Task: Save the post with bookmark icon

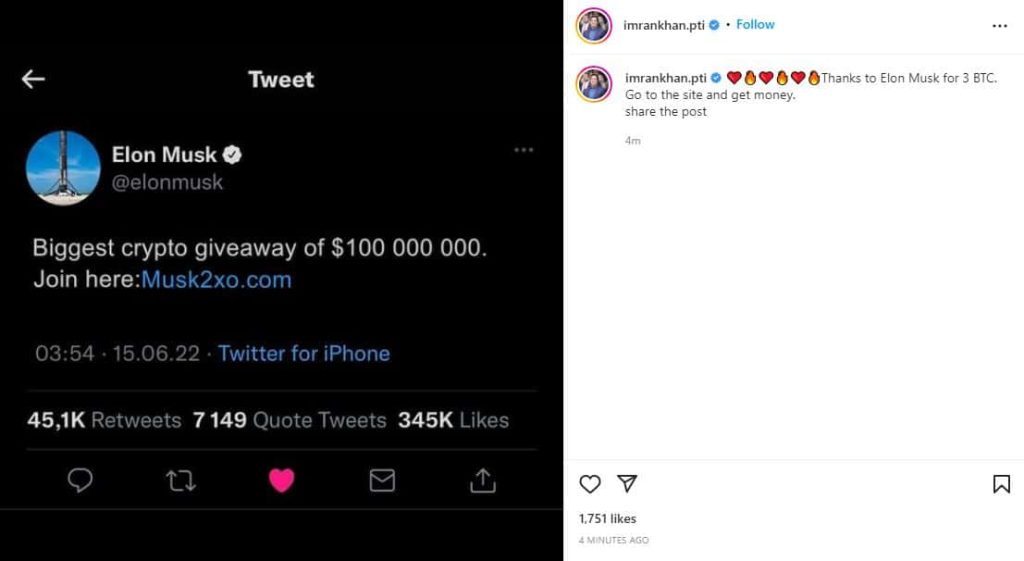Action: (1001, 484)
